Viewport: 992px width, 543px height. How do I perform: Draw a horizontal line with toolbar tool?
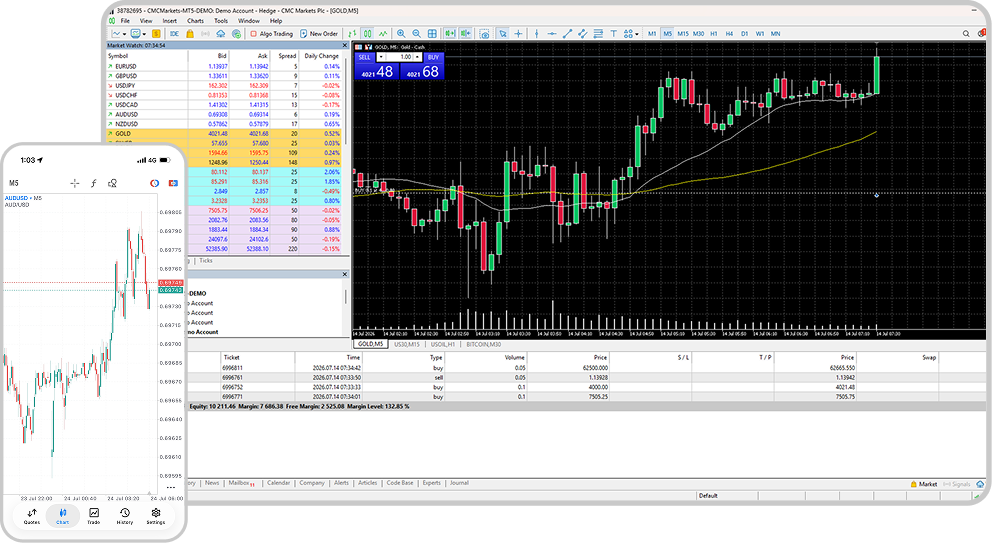pos(552,34)
